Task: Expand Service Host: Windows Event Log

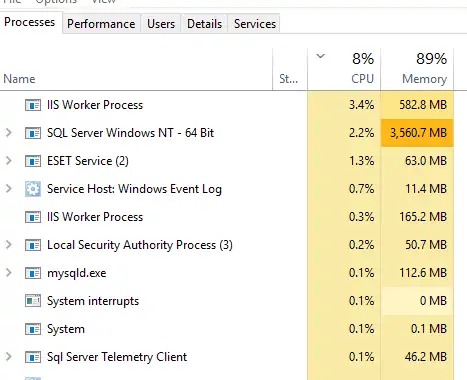Action: (9, 189)
